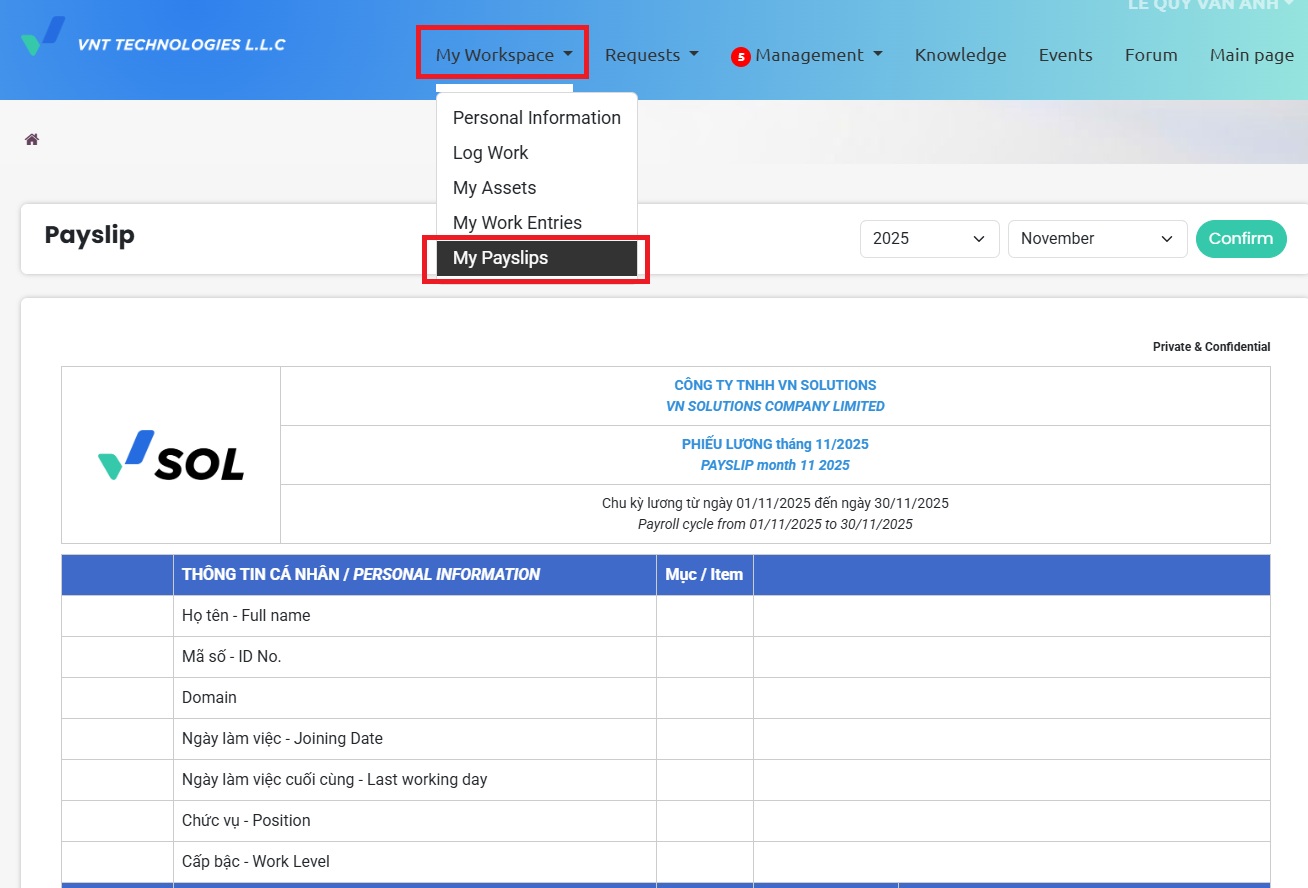Open the month selector showing November
The width and height of the screenshot is (1308, 888).
tap(1097, 239)
